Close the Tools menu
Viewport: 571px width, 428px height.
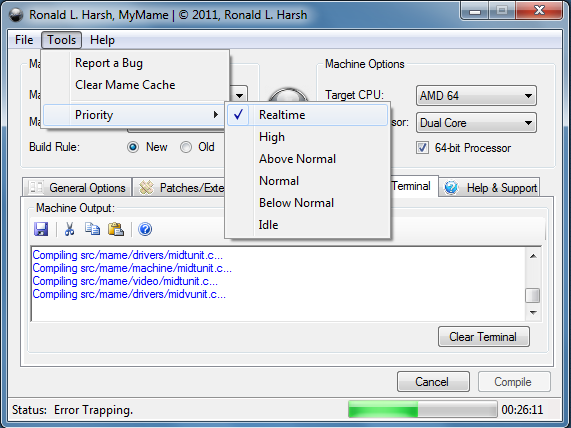click(x=62, y=40)
